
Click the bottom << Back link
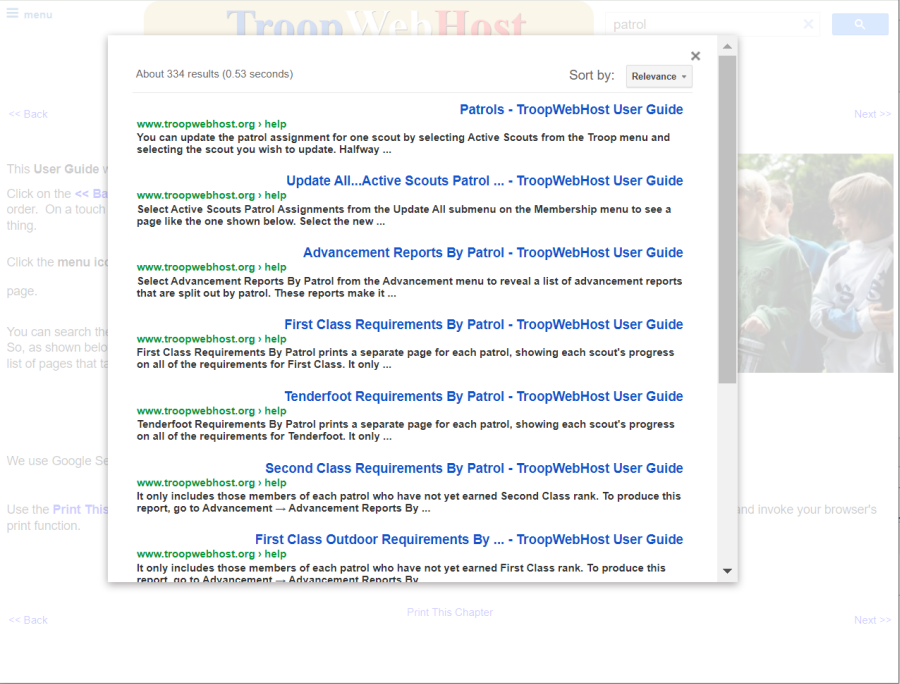coord(28,620)
